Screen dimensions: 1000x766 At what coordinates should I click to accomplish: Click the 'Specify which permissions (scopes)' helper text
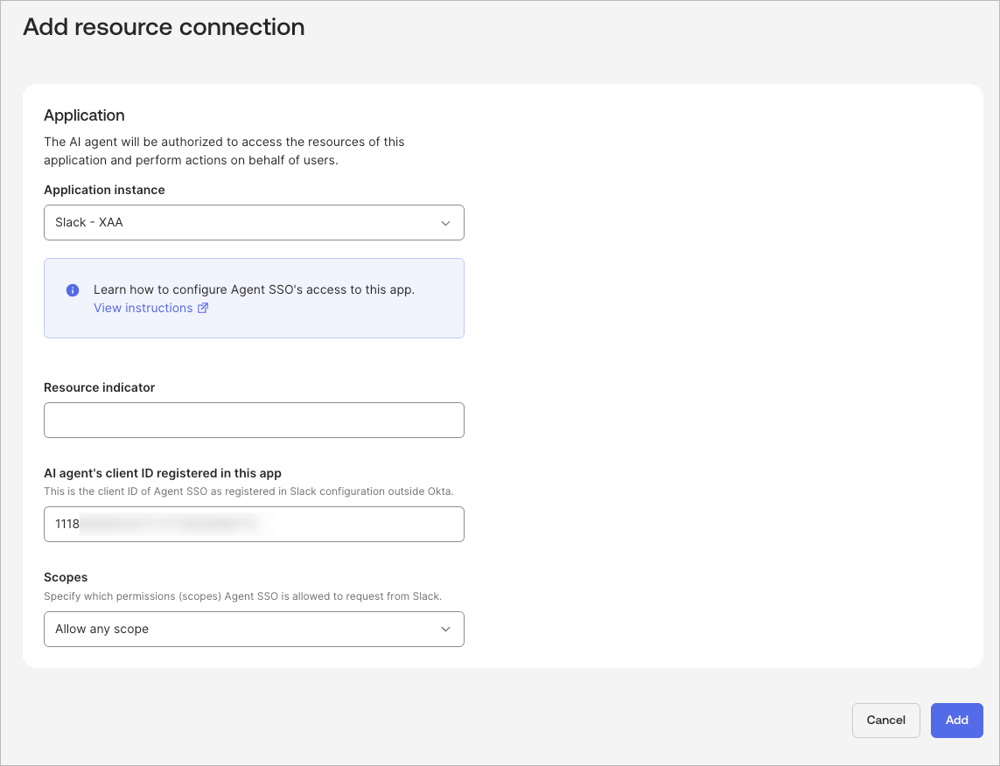coord(243,596)
